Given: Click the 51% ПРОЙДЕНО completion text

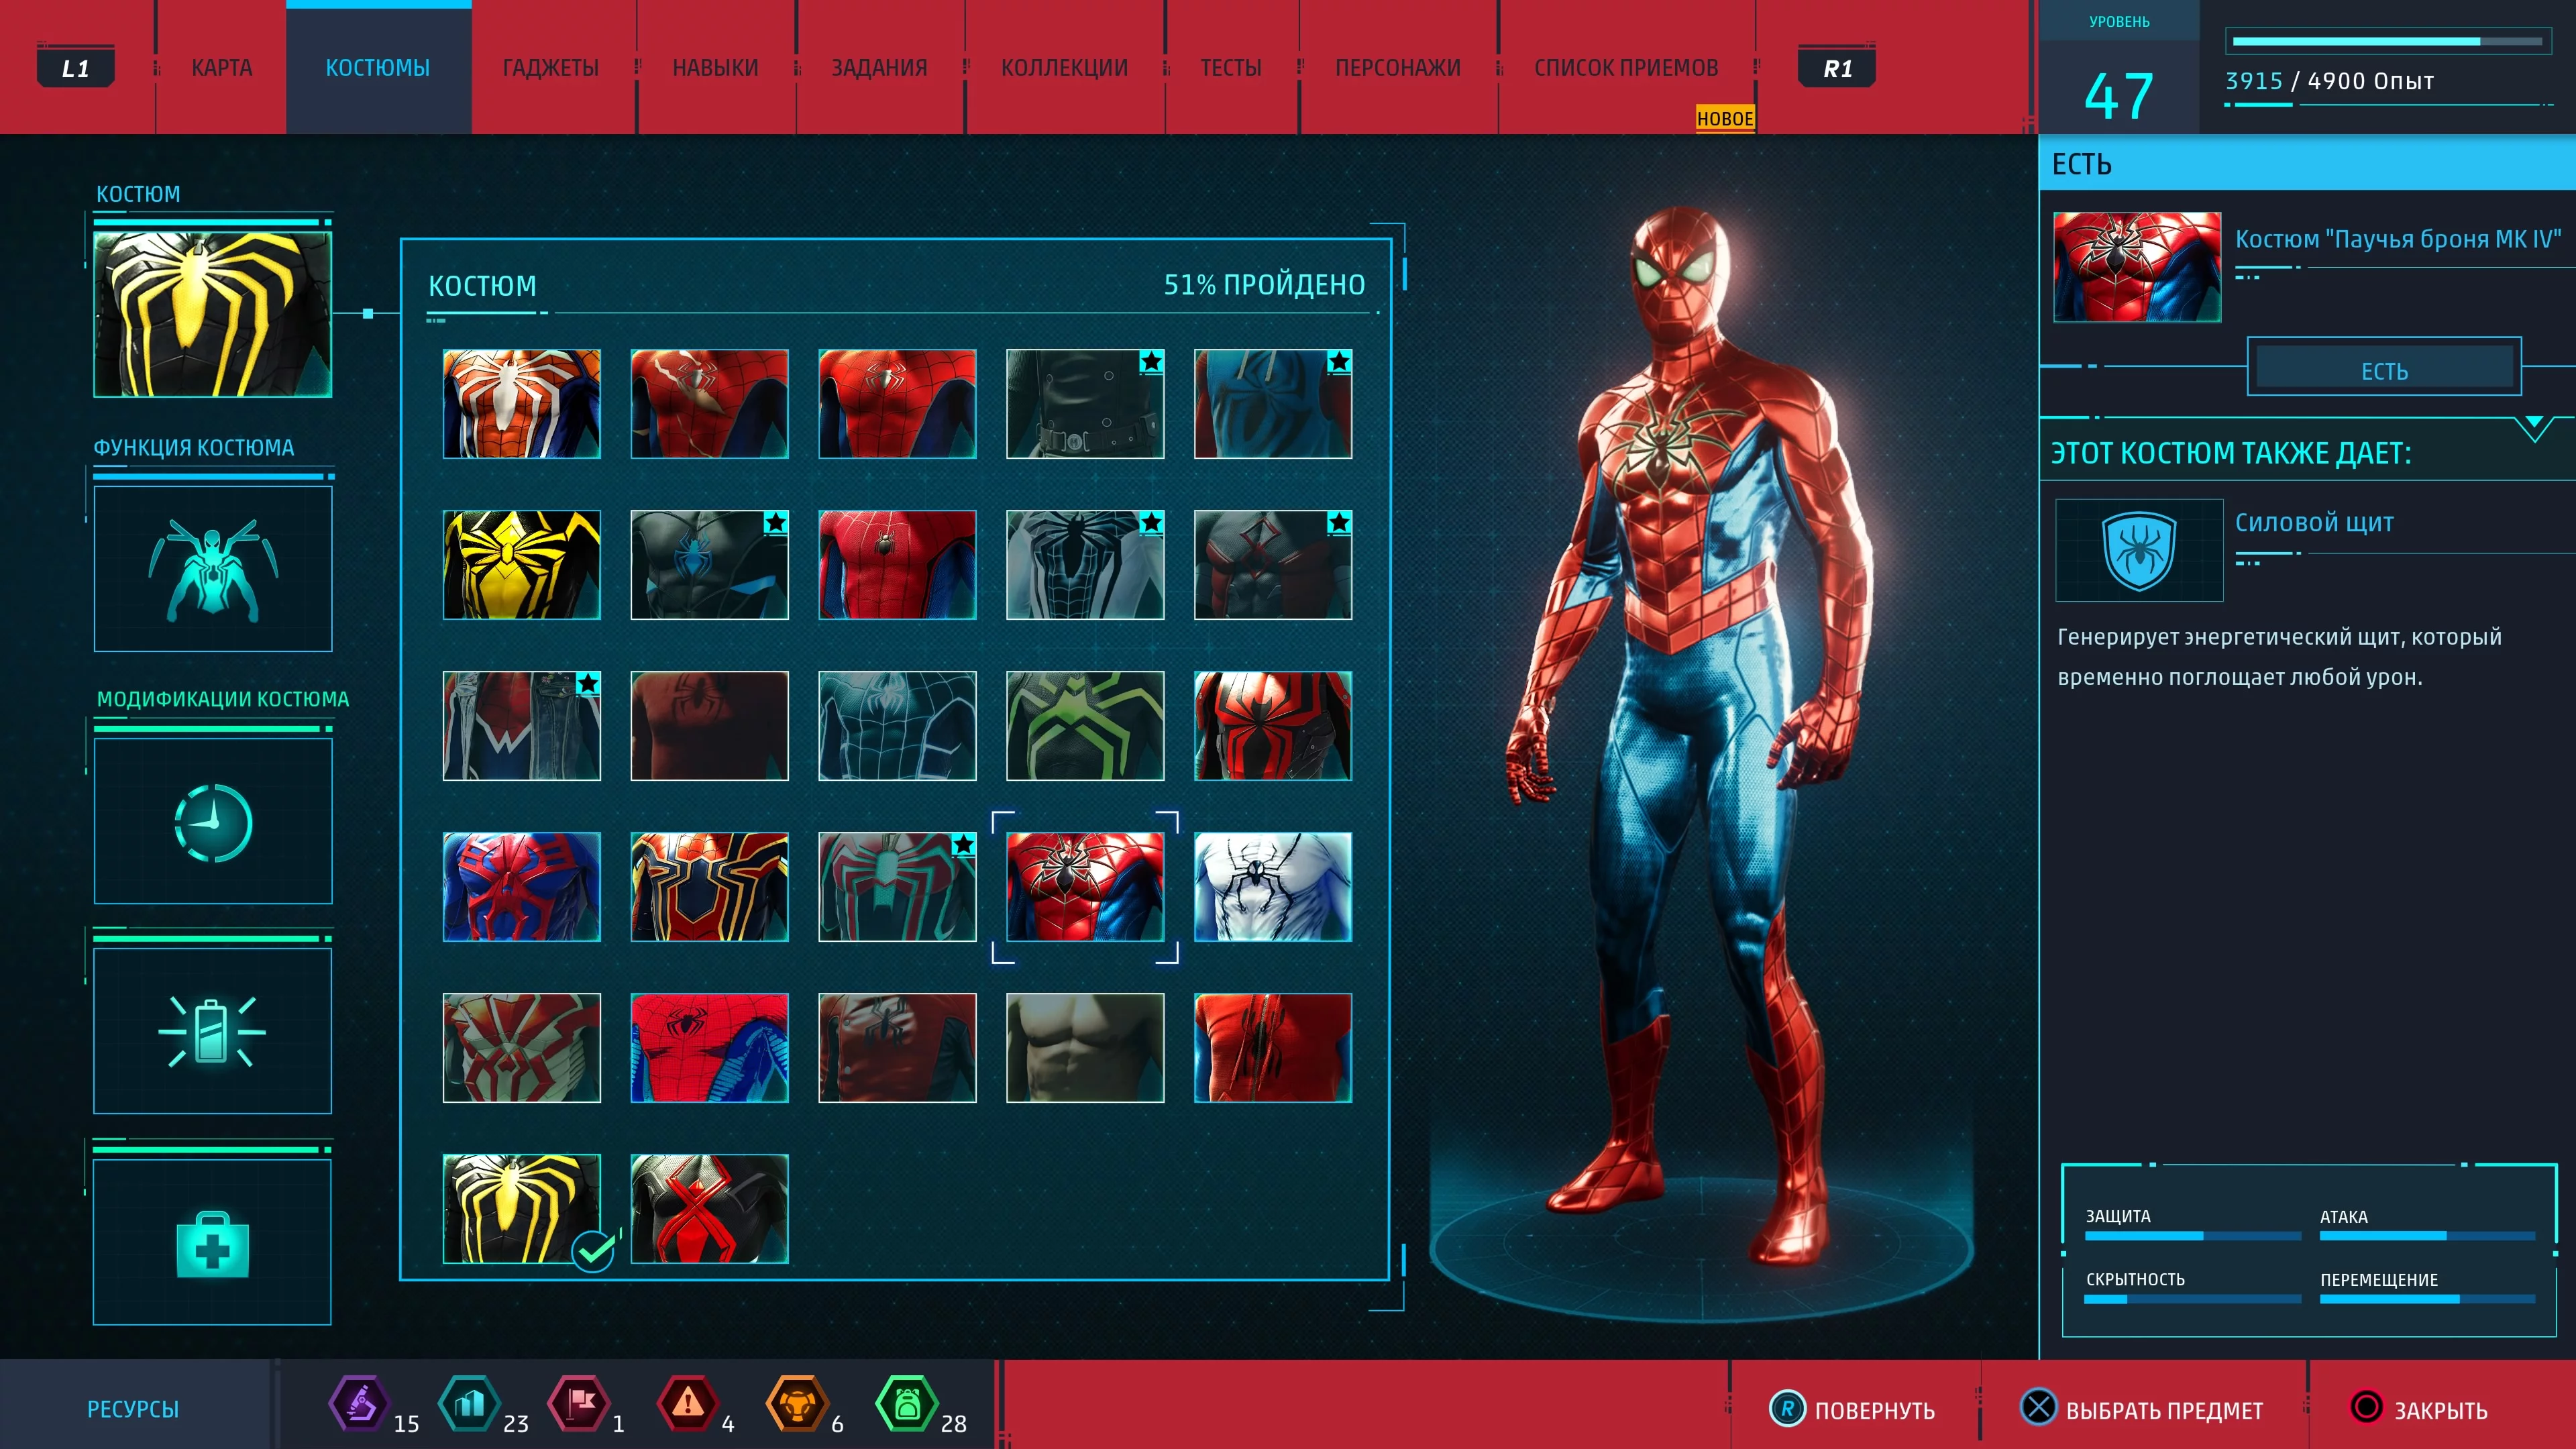Looking at the screenshot, I should [x=1264, y=285].
